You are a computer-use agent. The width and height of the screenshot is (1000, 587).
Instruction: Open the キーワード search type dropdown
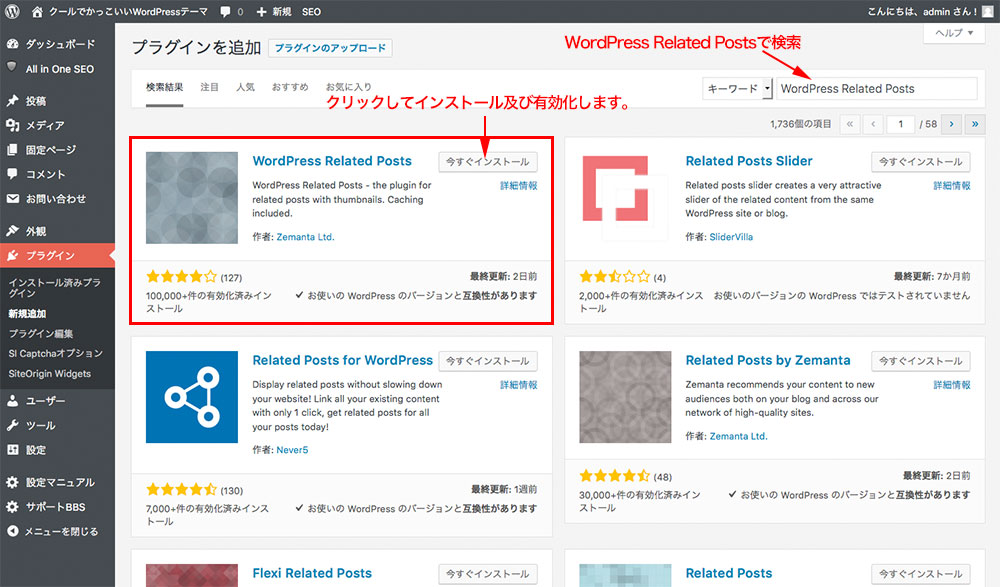pyautogui.click(x=738, y=89)
